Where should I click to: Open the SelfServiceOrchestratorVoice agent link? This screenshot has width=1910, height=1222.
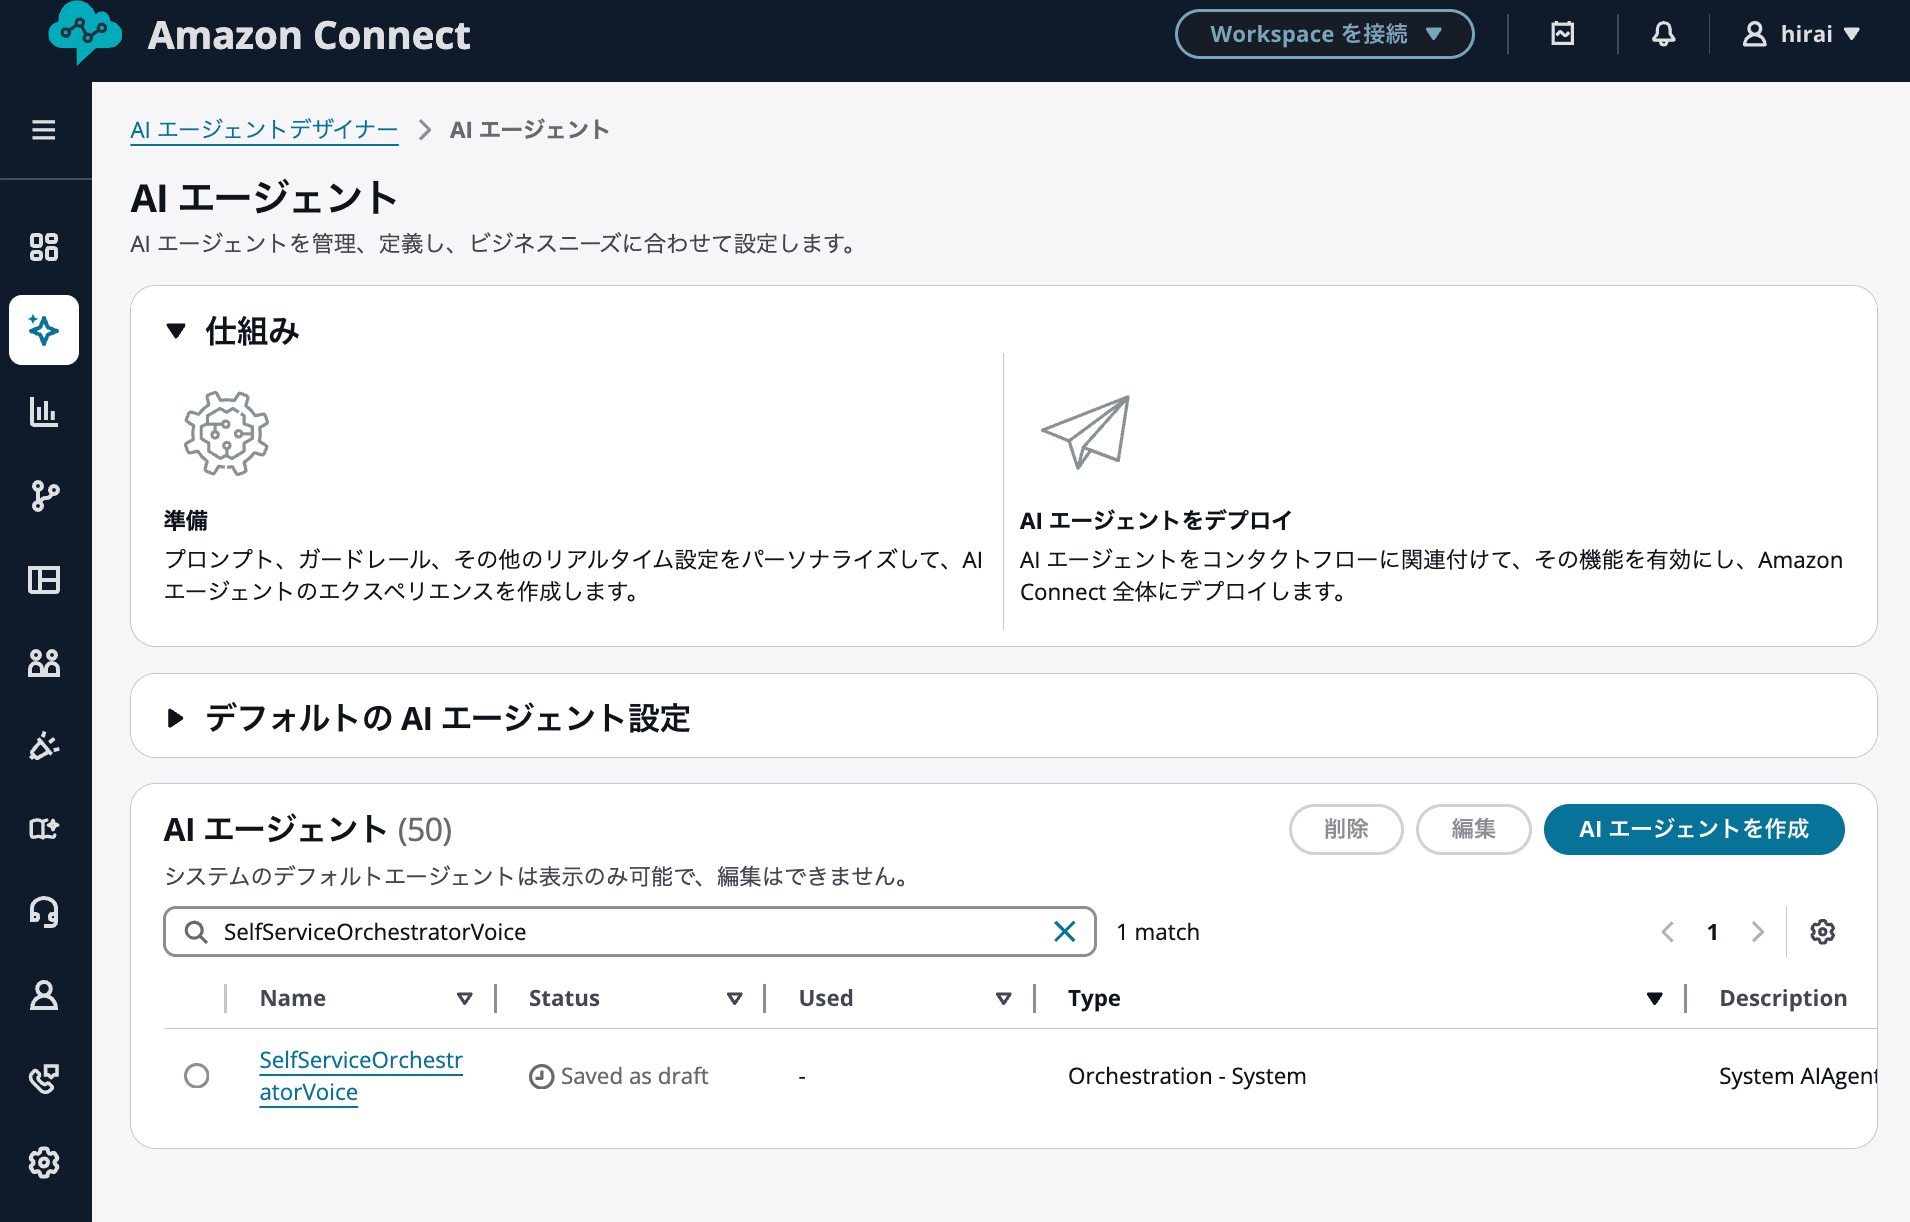pos(361,1076)
